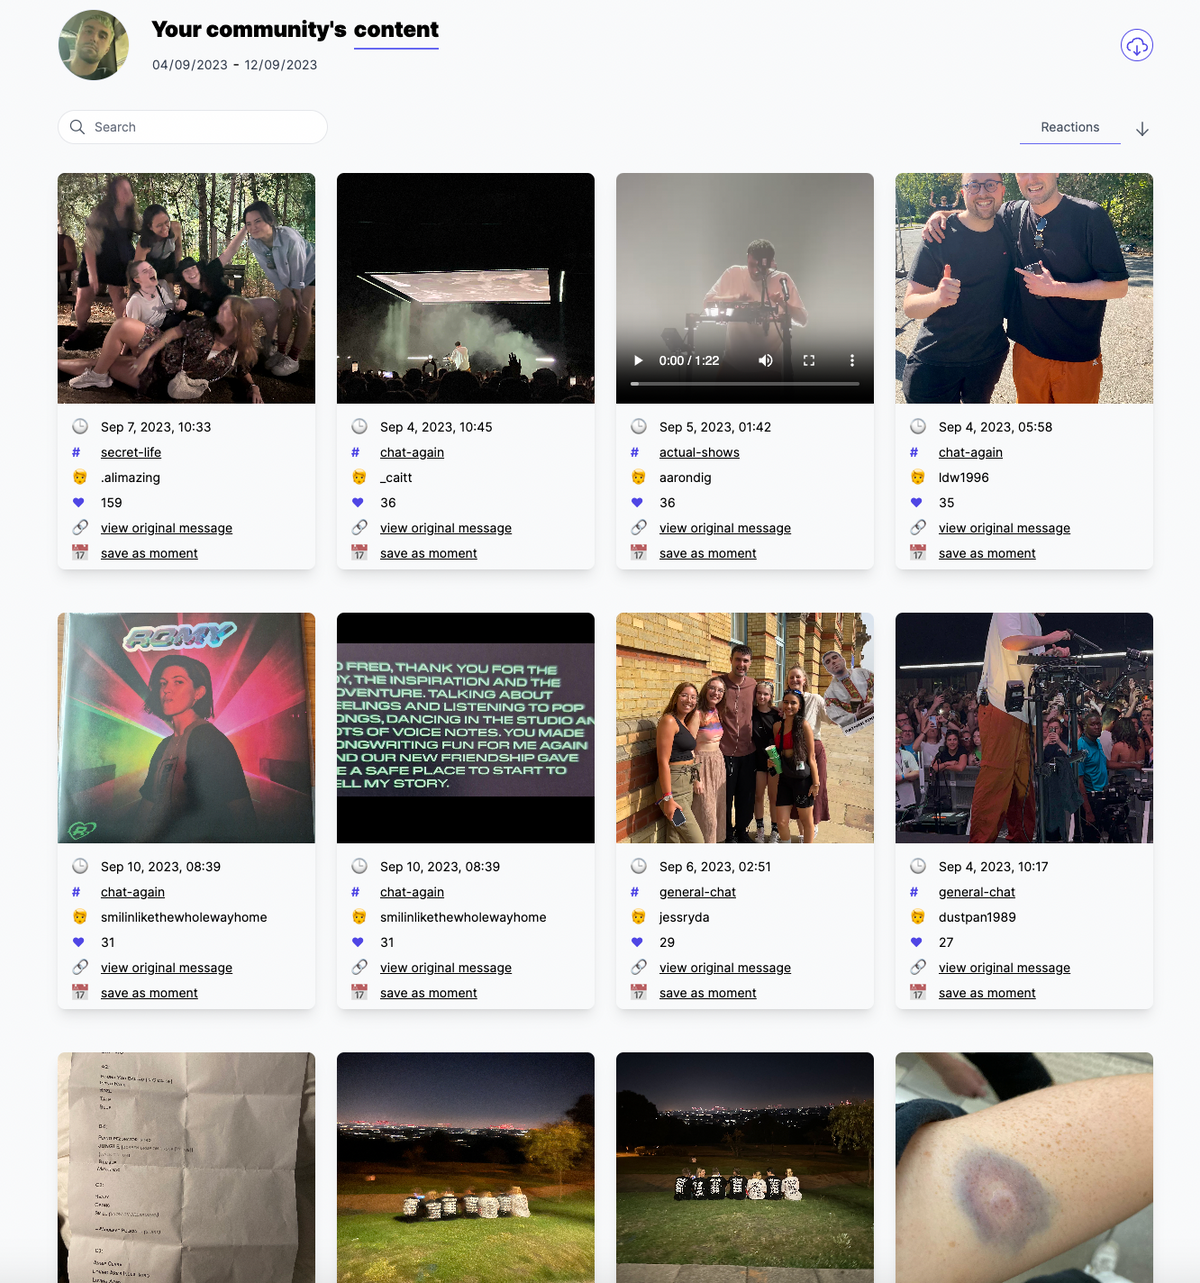Click the cloud download icon

(1136, 46)
